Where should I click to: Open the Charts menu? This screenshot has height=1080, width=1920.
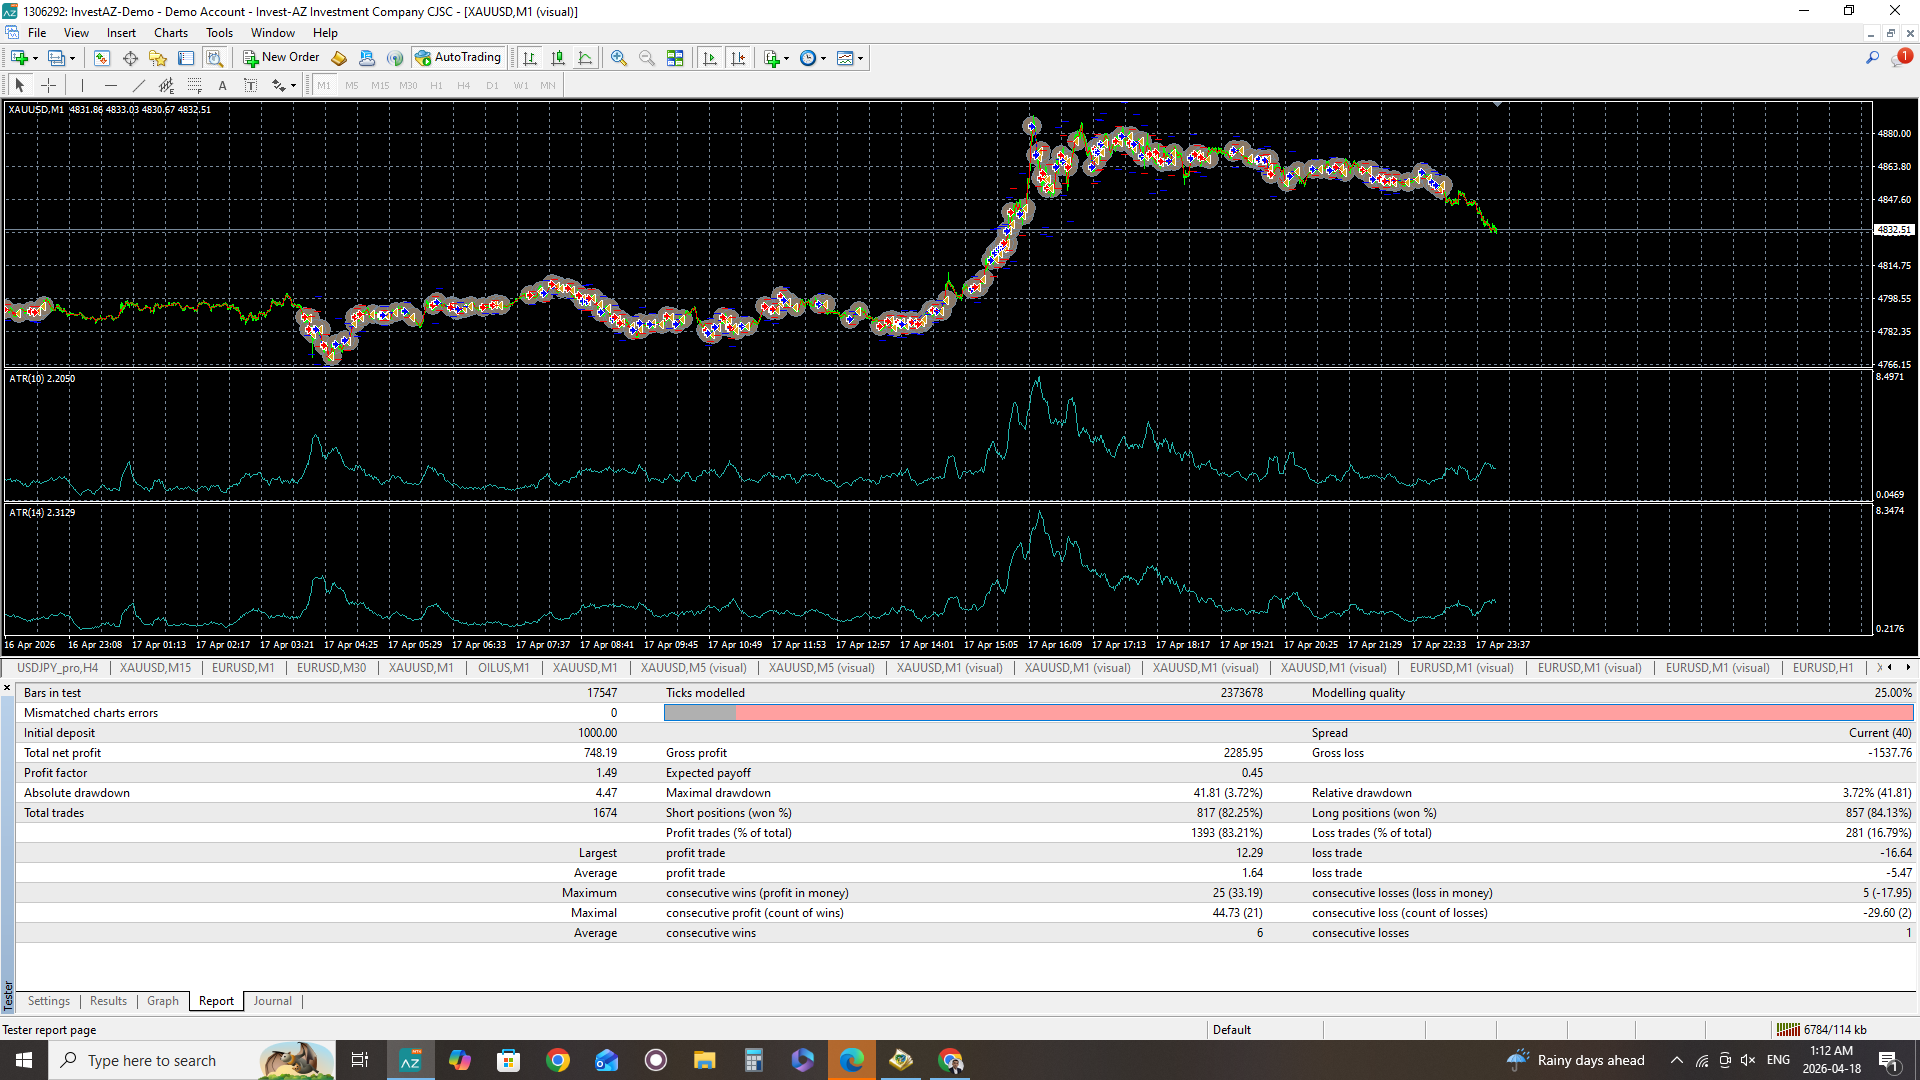pos(170,33)
